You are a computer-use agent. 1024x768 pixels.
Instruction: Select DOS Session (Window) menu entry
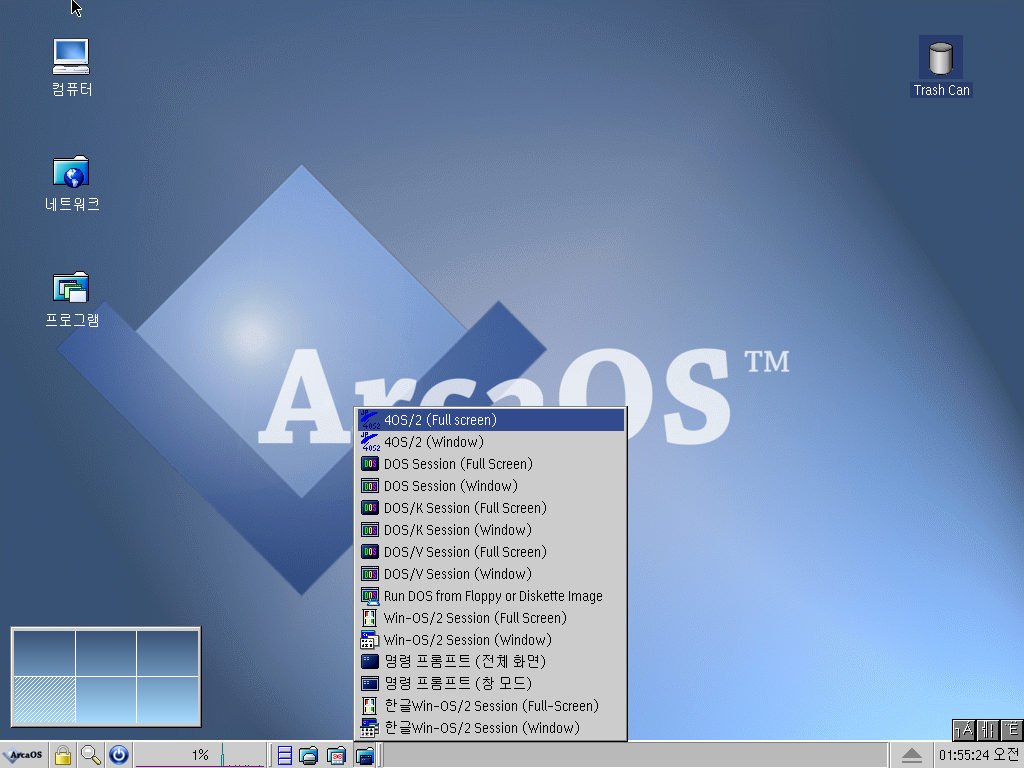pos(450,486)
